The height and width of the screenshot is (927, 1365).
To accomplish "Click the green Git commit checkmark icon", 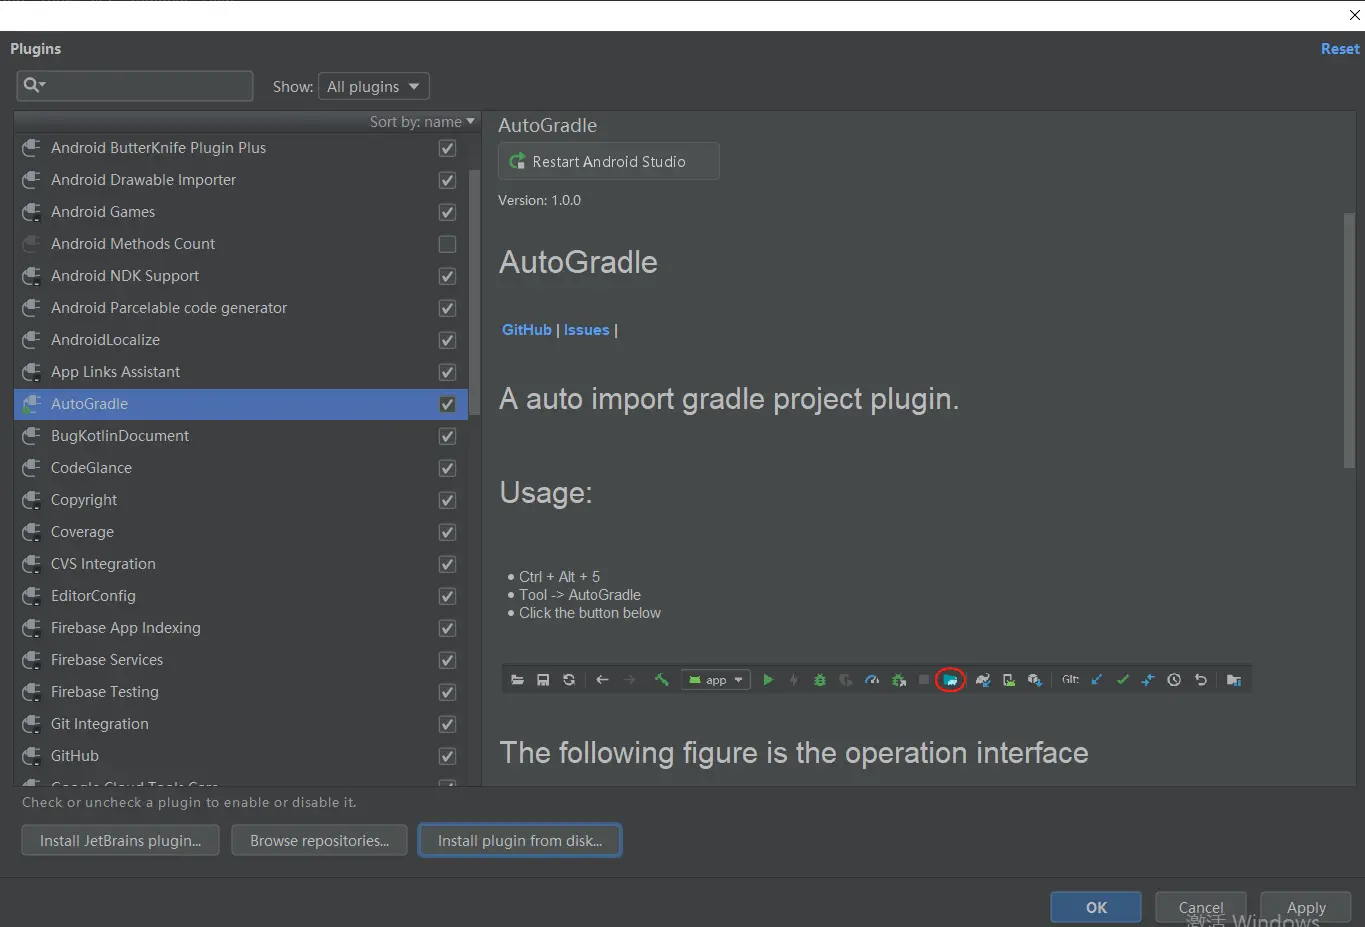I will pyautogui.click(x=1123, y=680).
